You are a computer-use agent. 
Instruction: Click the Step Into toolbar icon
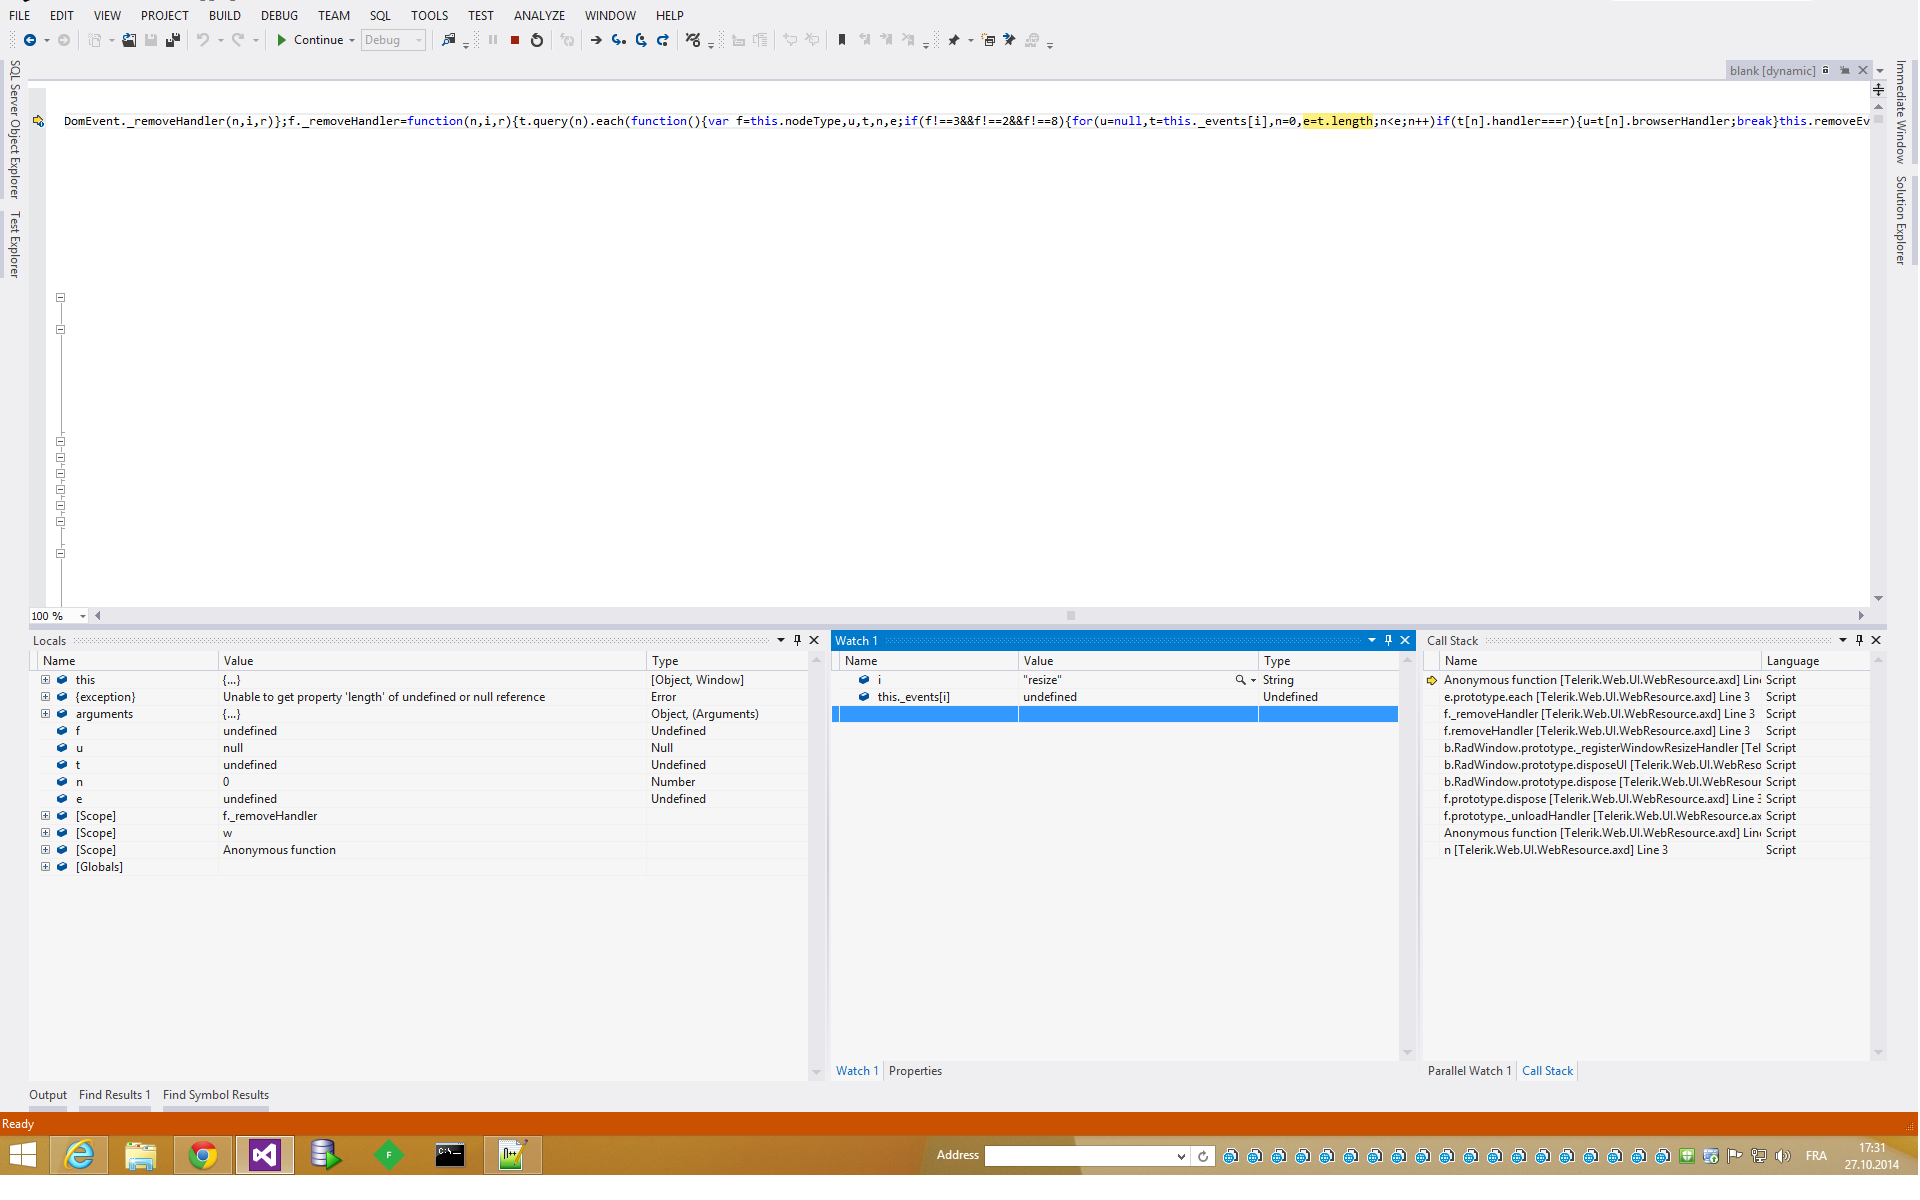(618, 40)
